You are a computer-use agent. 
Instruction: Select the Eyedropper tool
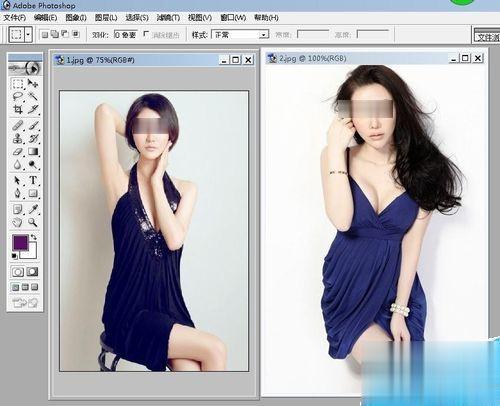pos(33,209)
